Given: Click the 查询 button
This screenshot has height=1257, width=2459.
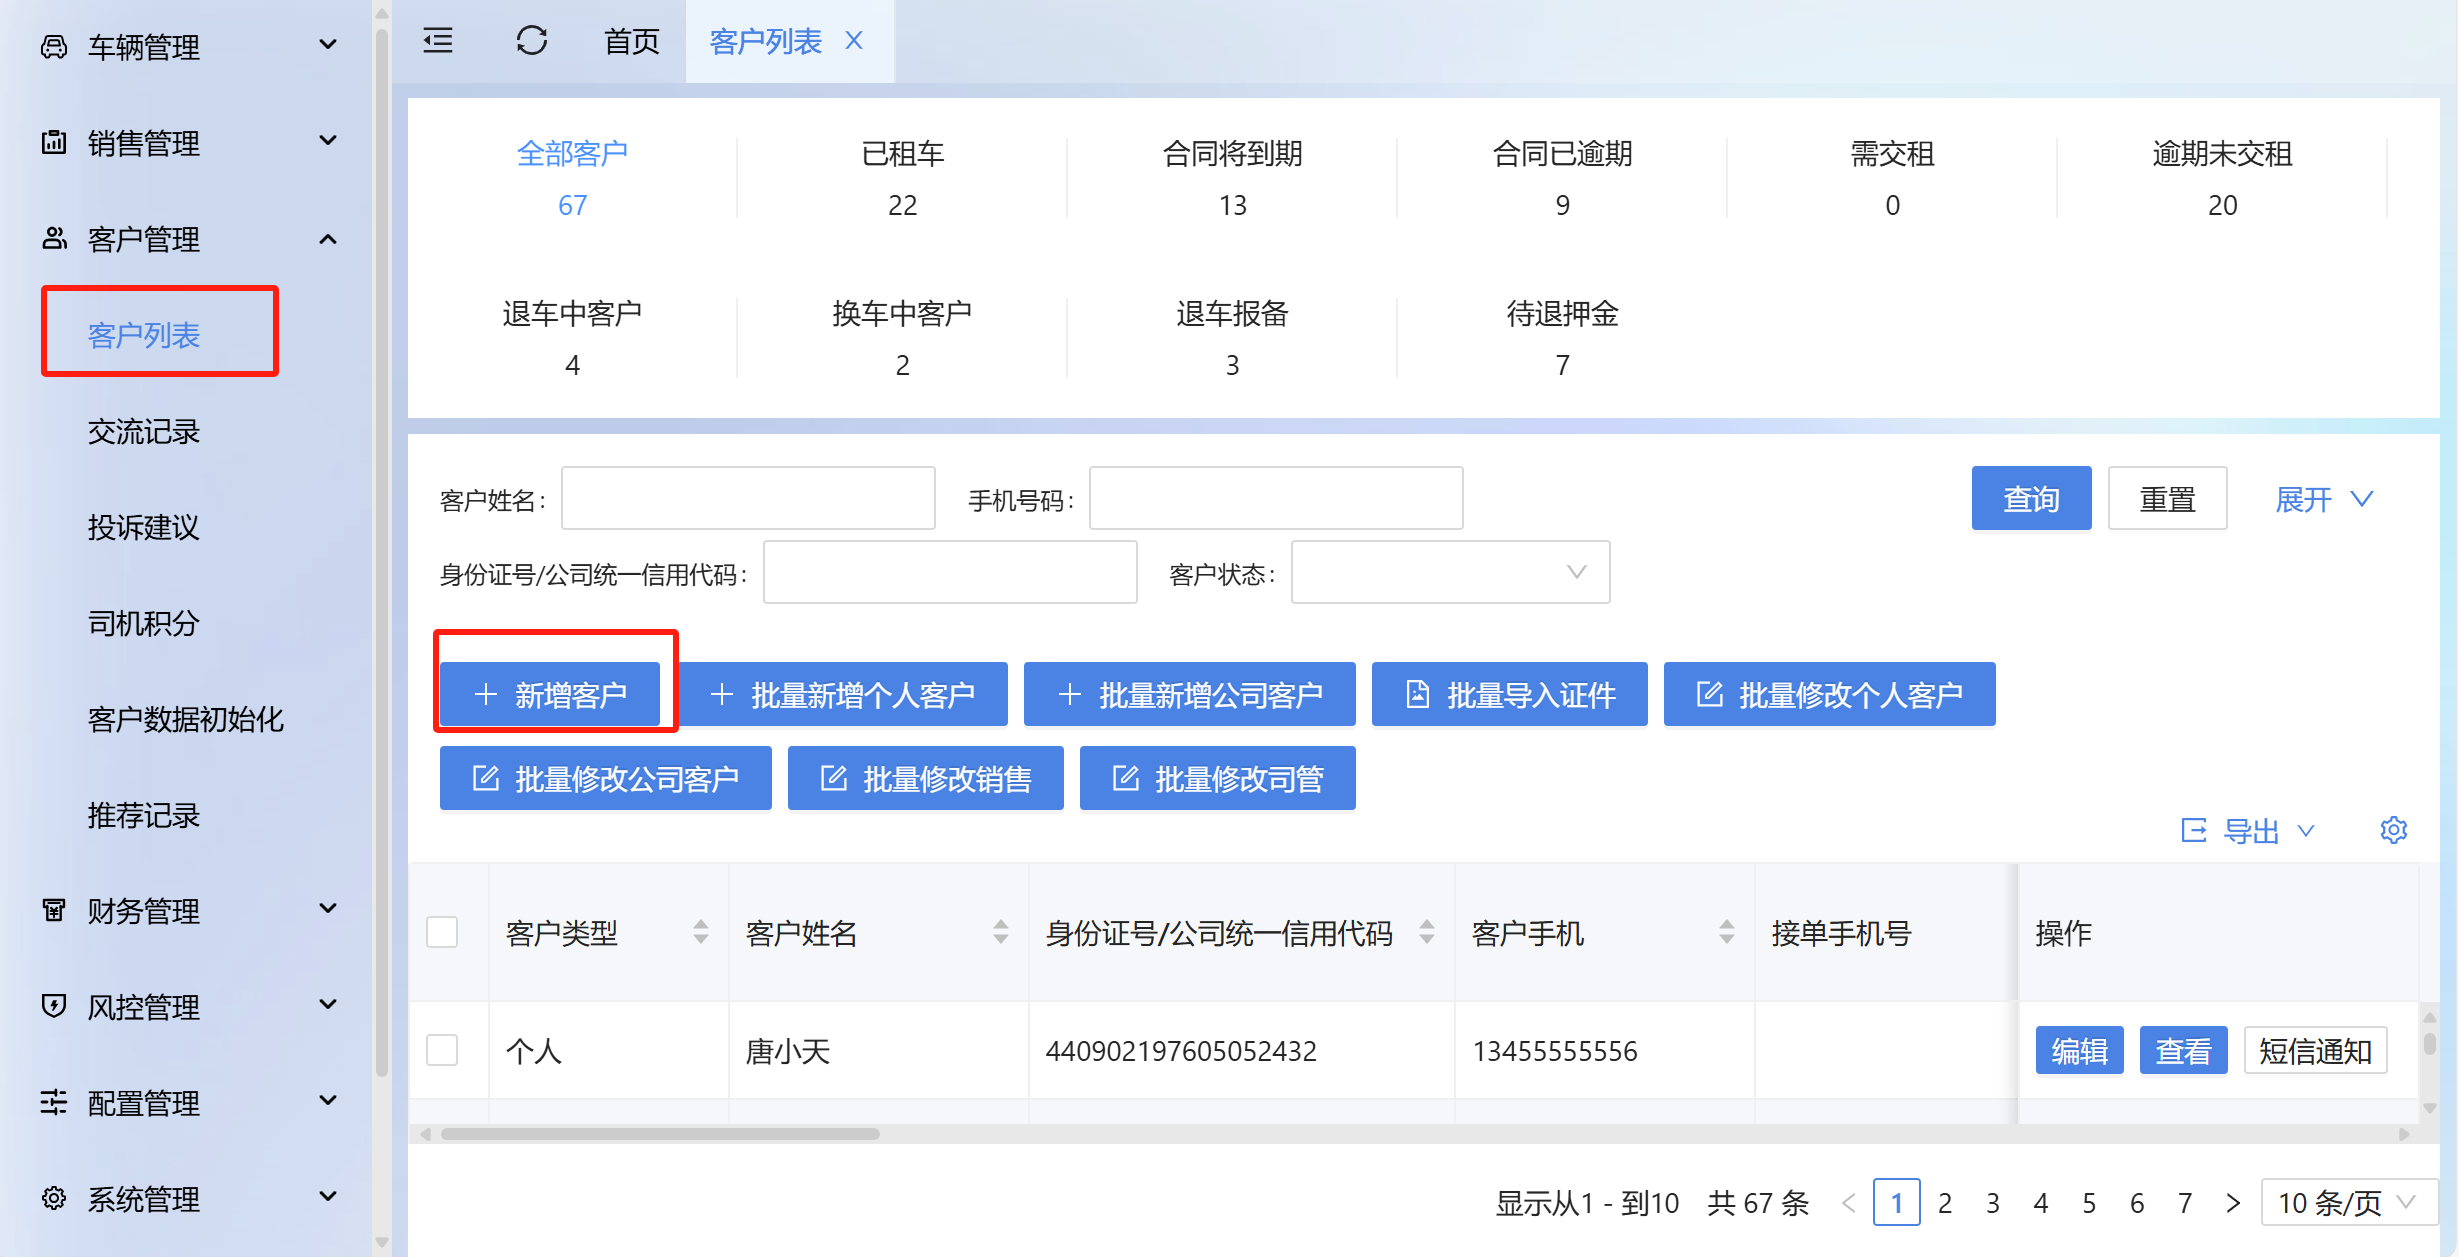Looking at the screenshot, I should point(2030,498).
